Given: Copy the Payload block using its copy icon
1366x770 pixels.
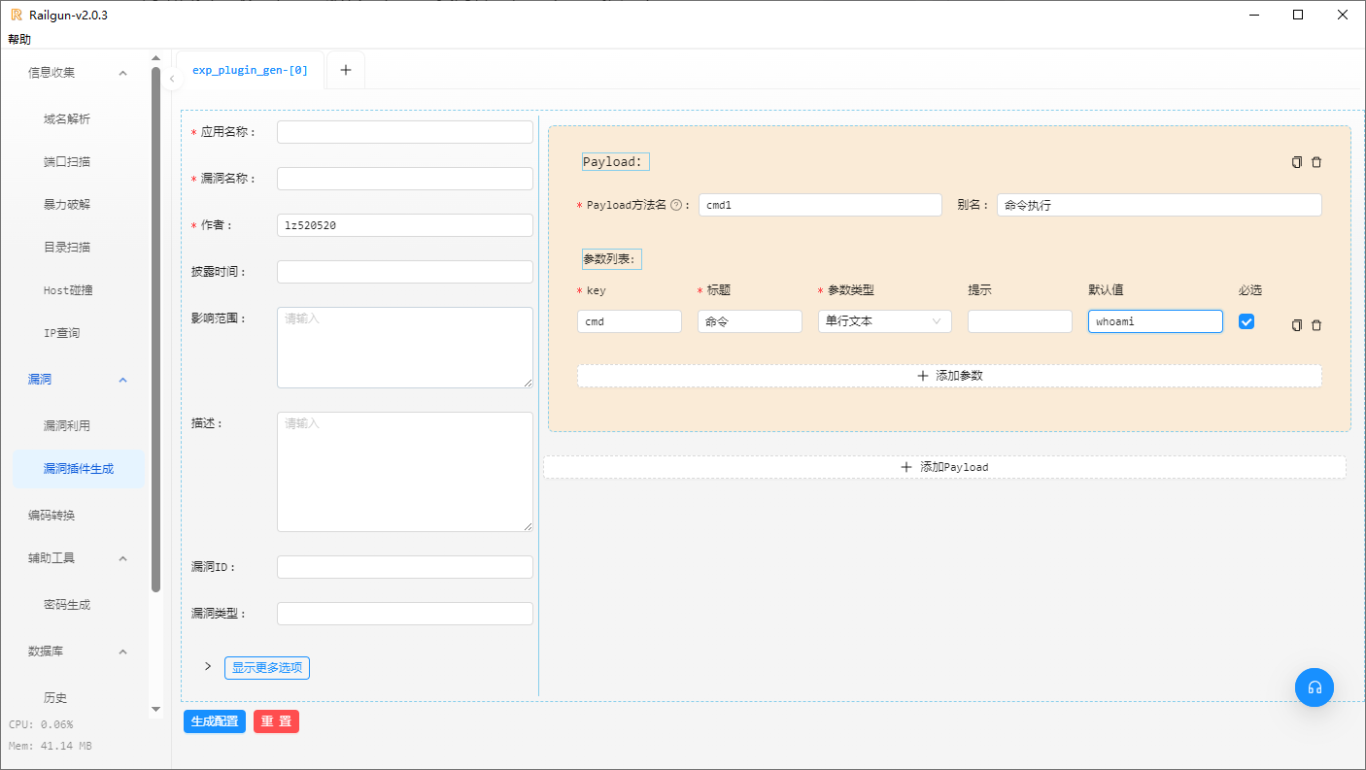Looking at the screenshot, I should pyautogui.click(x=1297, y=162).
